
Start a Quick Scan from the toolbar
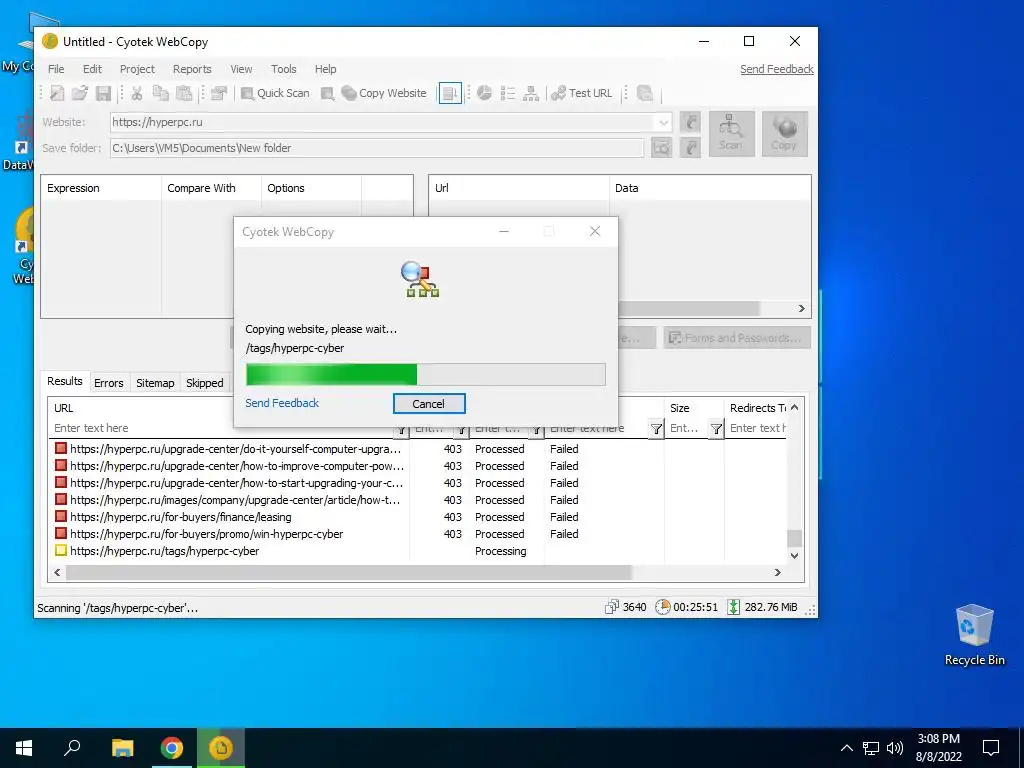(275, 93)
